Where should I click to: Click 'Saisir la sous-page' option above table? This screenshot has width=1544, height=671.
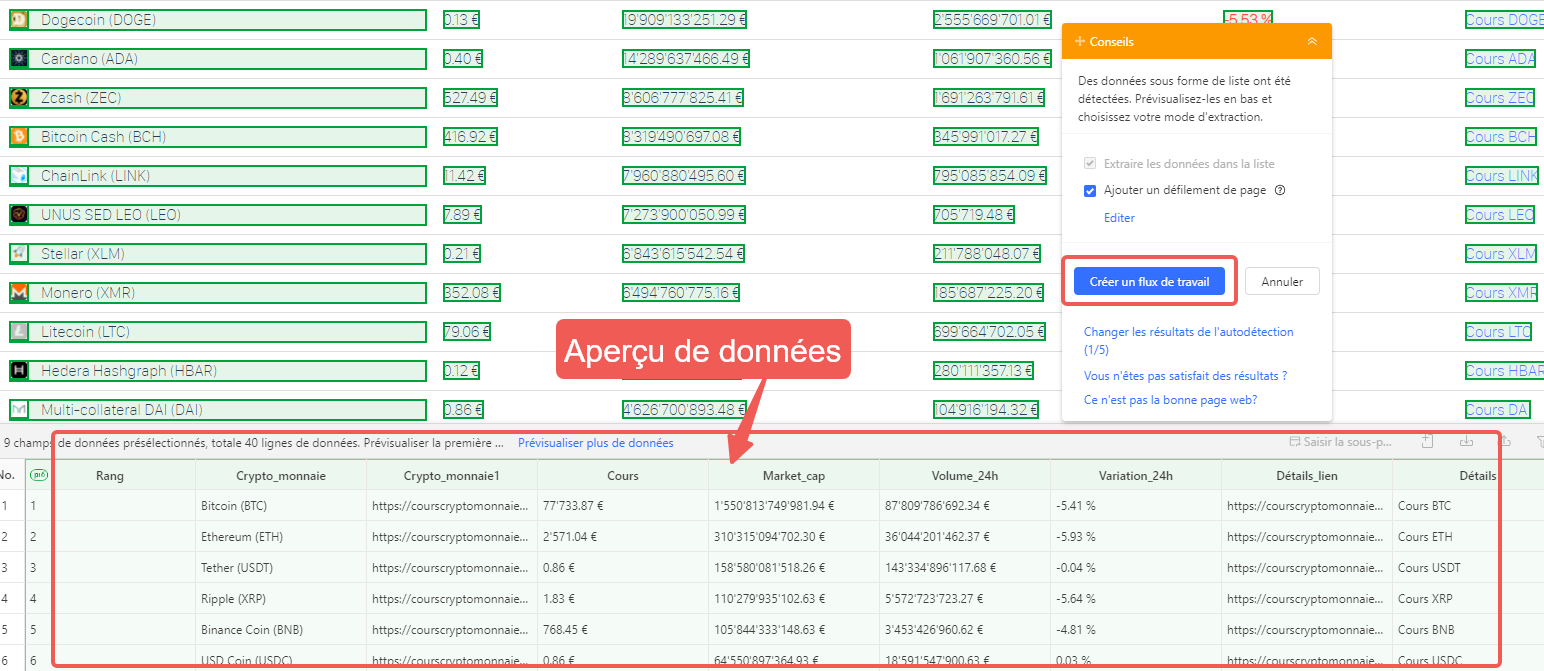click(x=1340, y=442)
